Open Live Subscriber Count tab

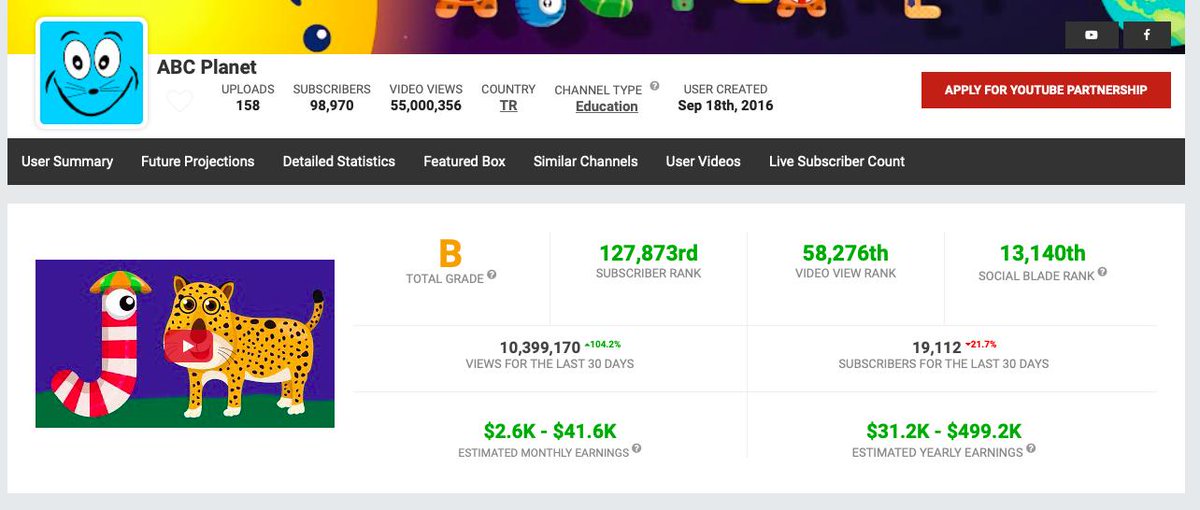click(837, 161)
